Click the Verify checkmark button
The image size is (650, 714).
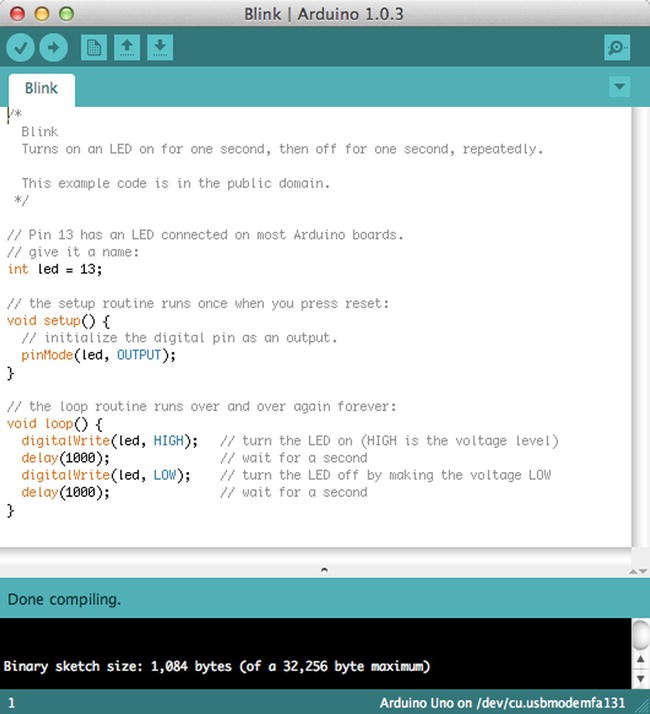pyautogui.click(x=21, y=47)
